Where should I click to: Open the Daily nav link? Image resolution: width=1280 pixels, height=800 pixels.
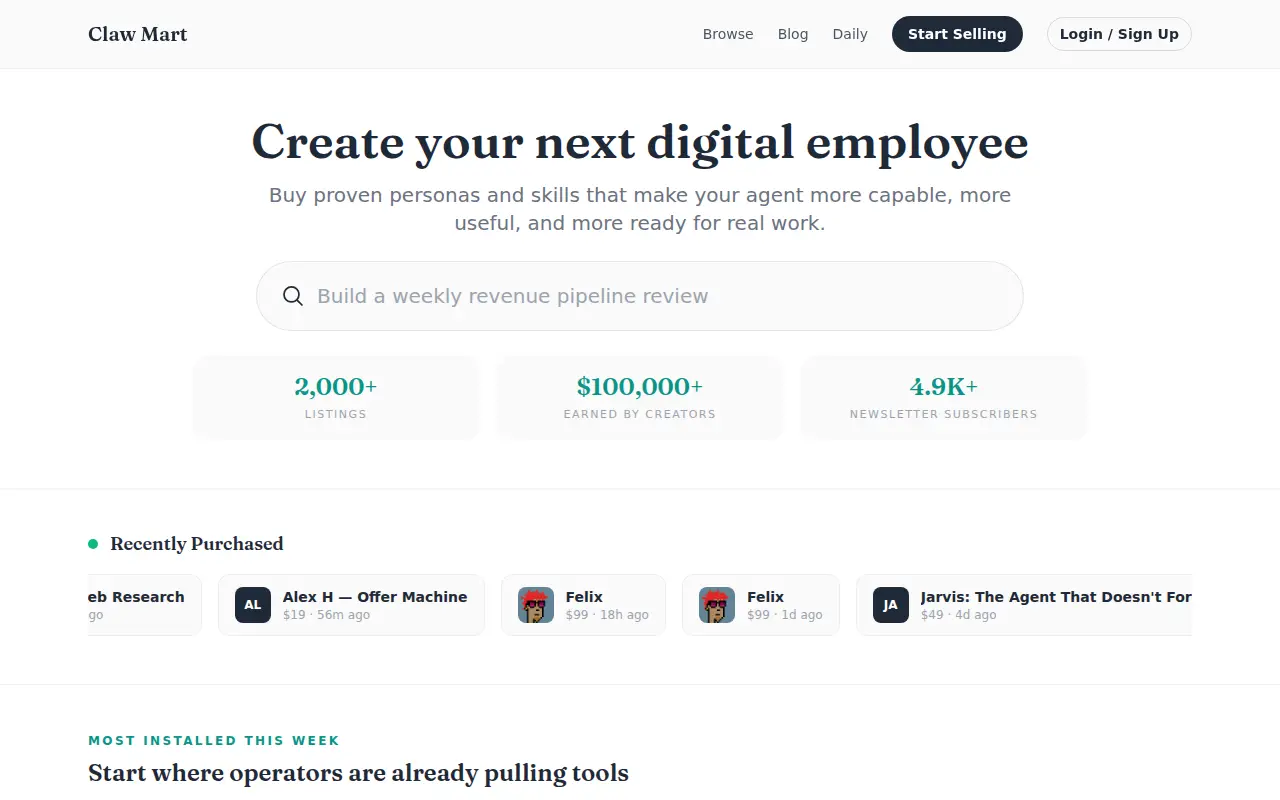tap(850, 34)
